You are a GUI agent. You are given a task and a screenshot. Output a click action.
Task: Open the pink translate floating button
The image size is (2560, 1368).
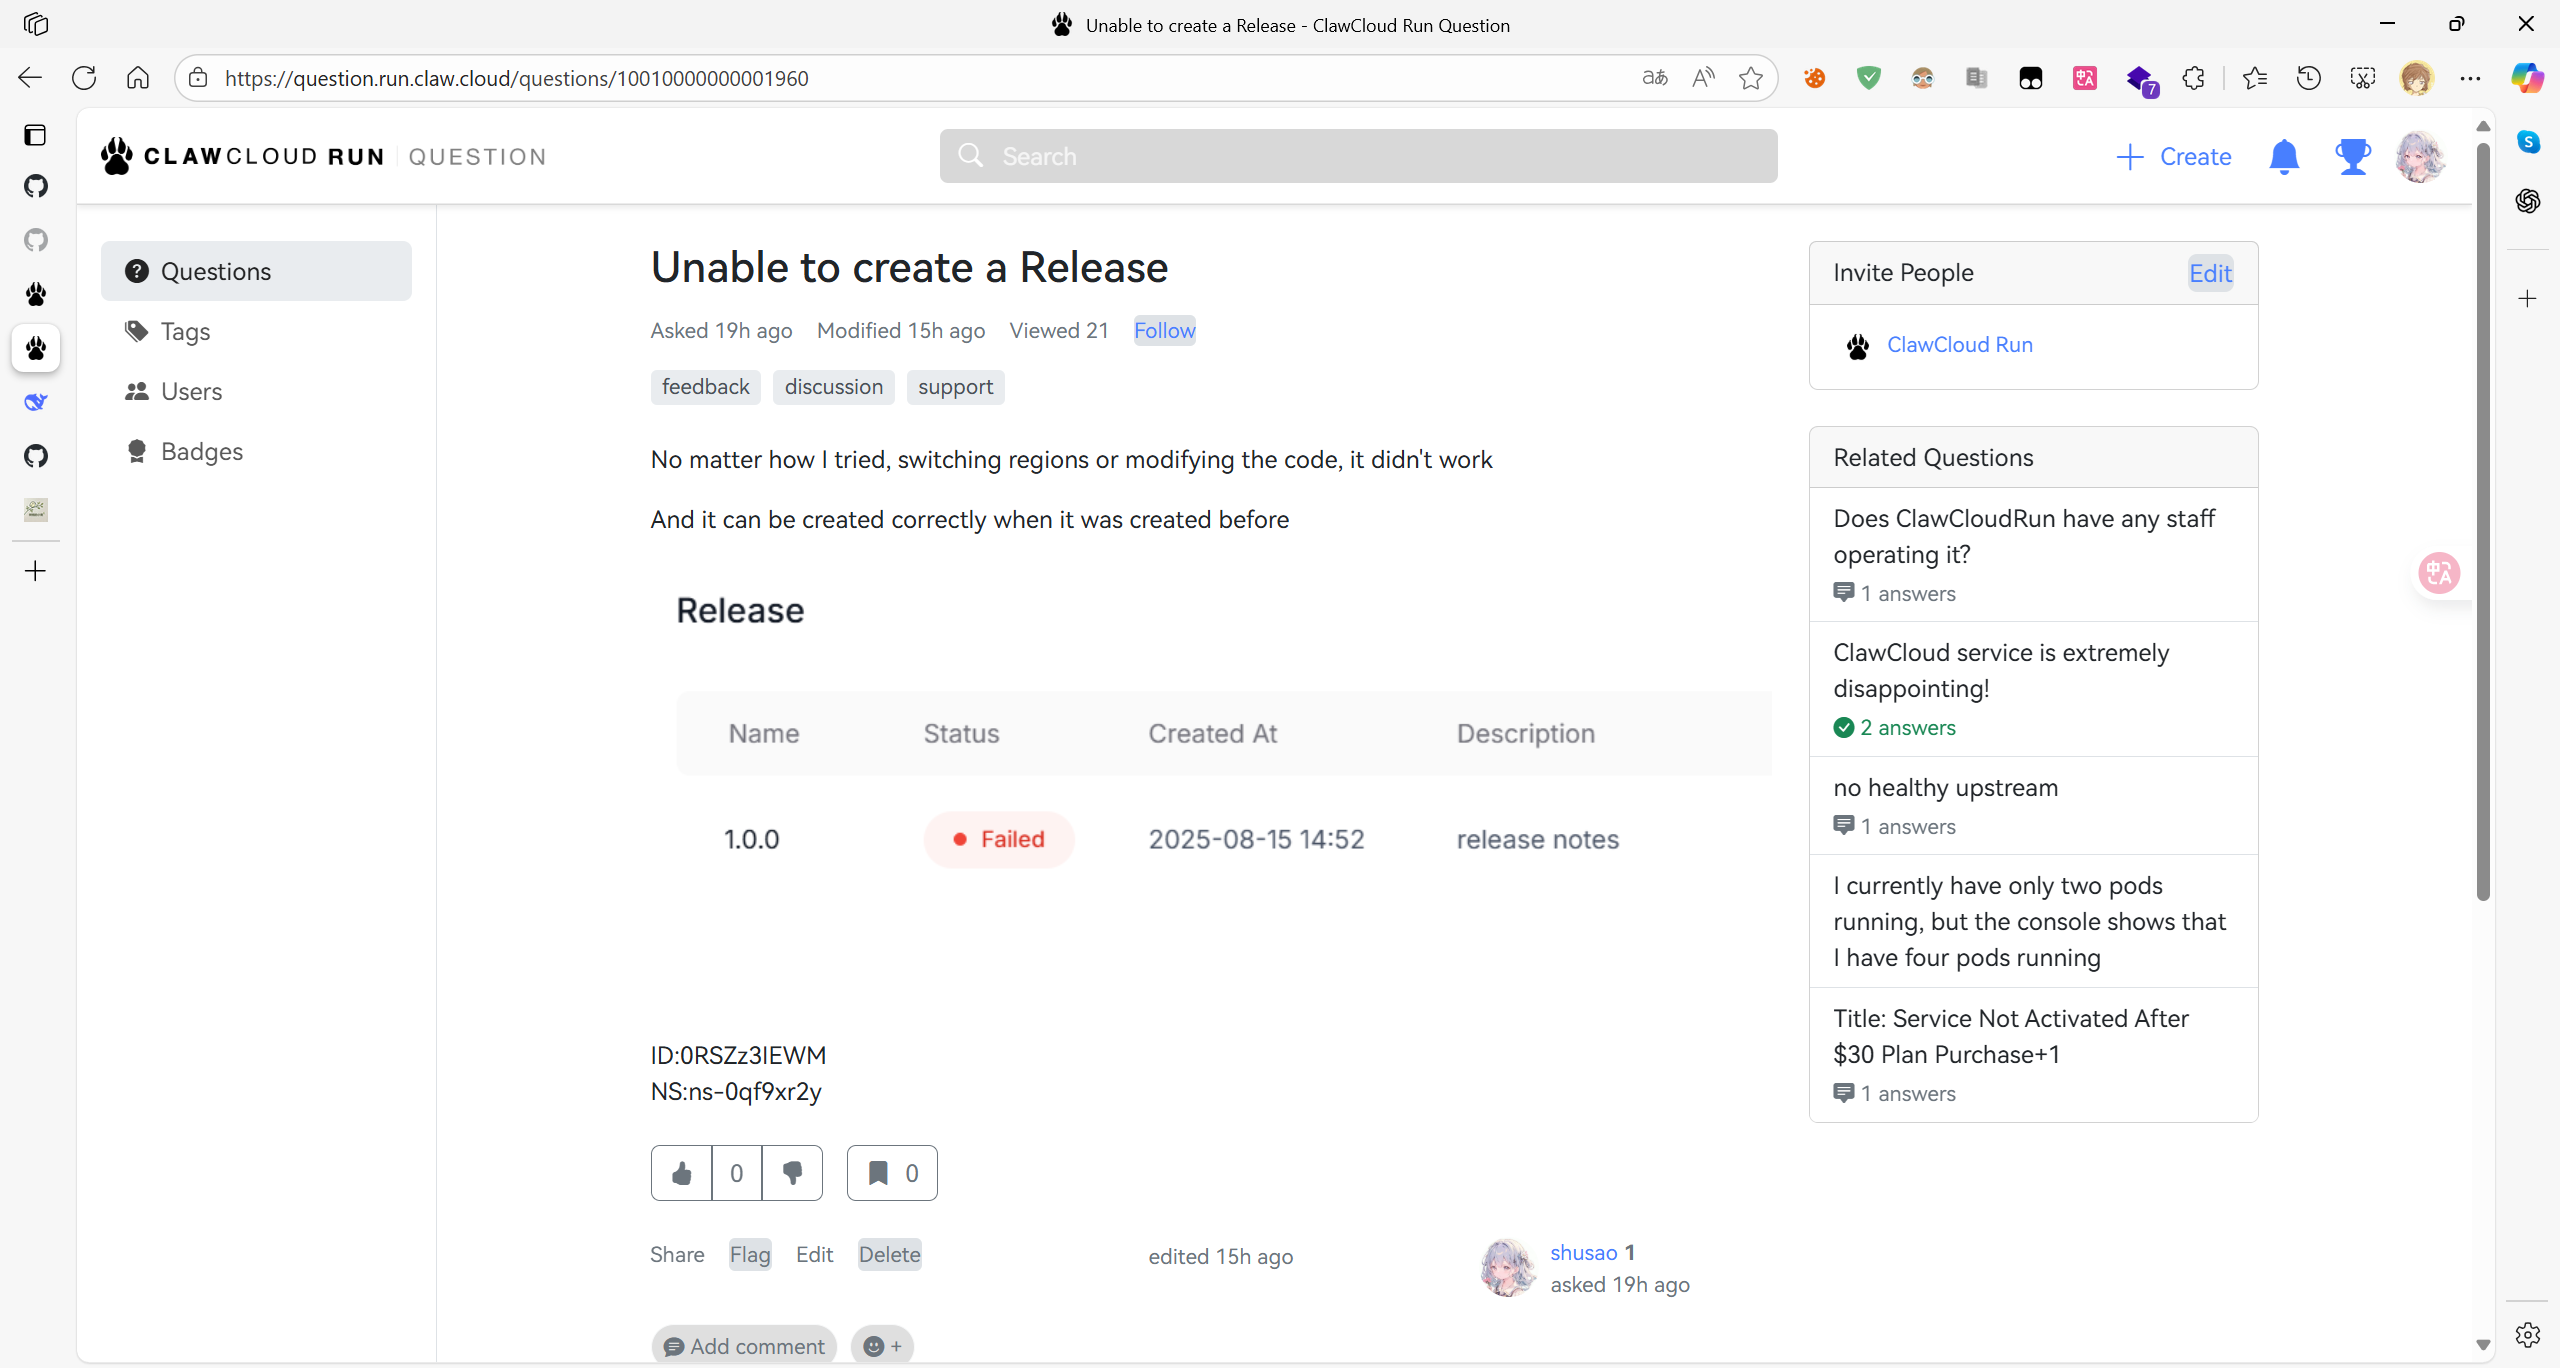pos(2438,573)
